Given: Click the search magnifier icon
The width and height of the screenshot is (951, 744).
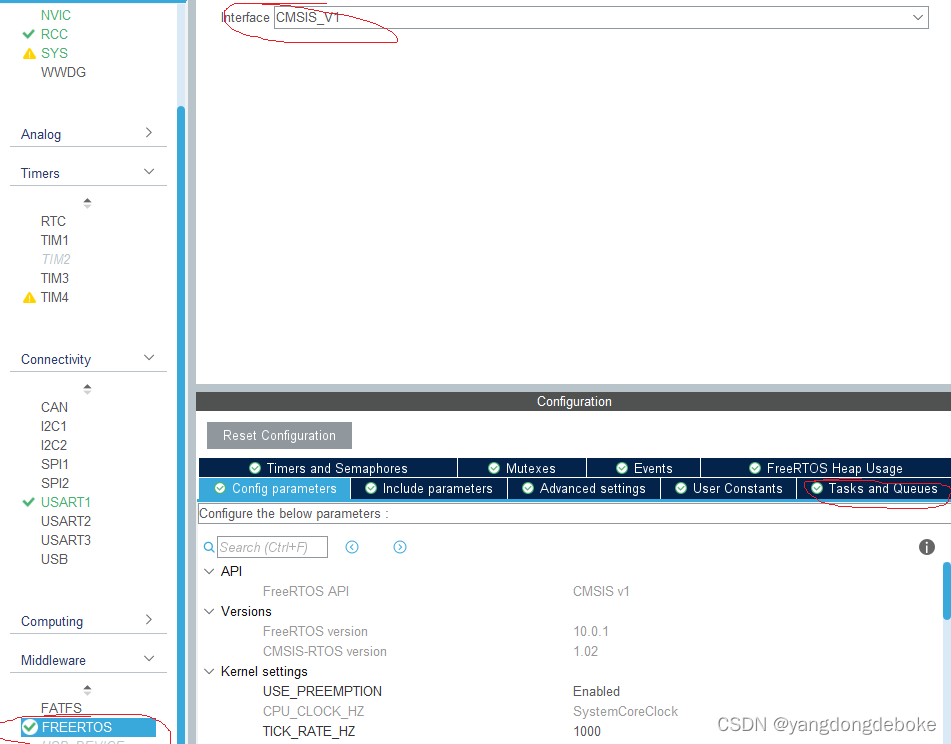Looking at the screenshot, I should pos(208,547).
